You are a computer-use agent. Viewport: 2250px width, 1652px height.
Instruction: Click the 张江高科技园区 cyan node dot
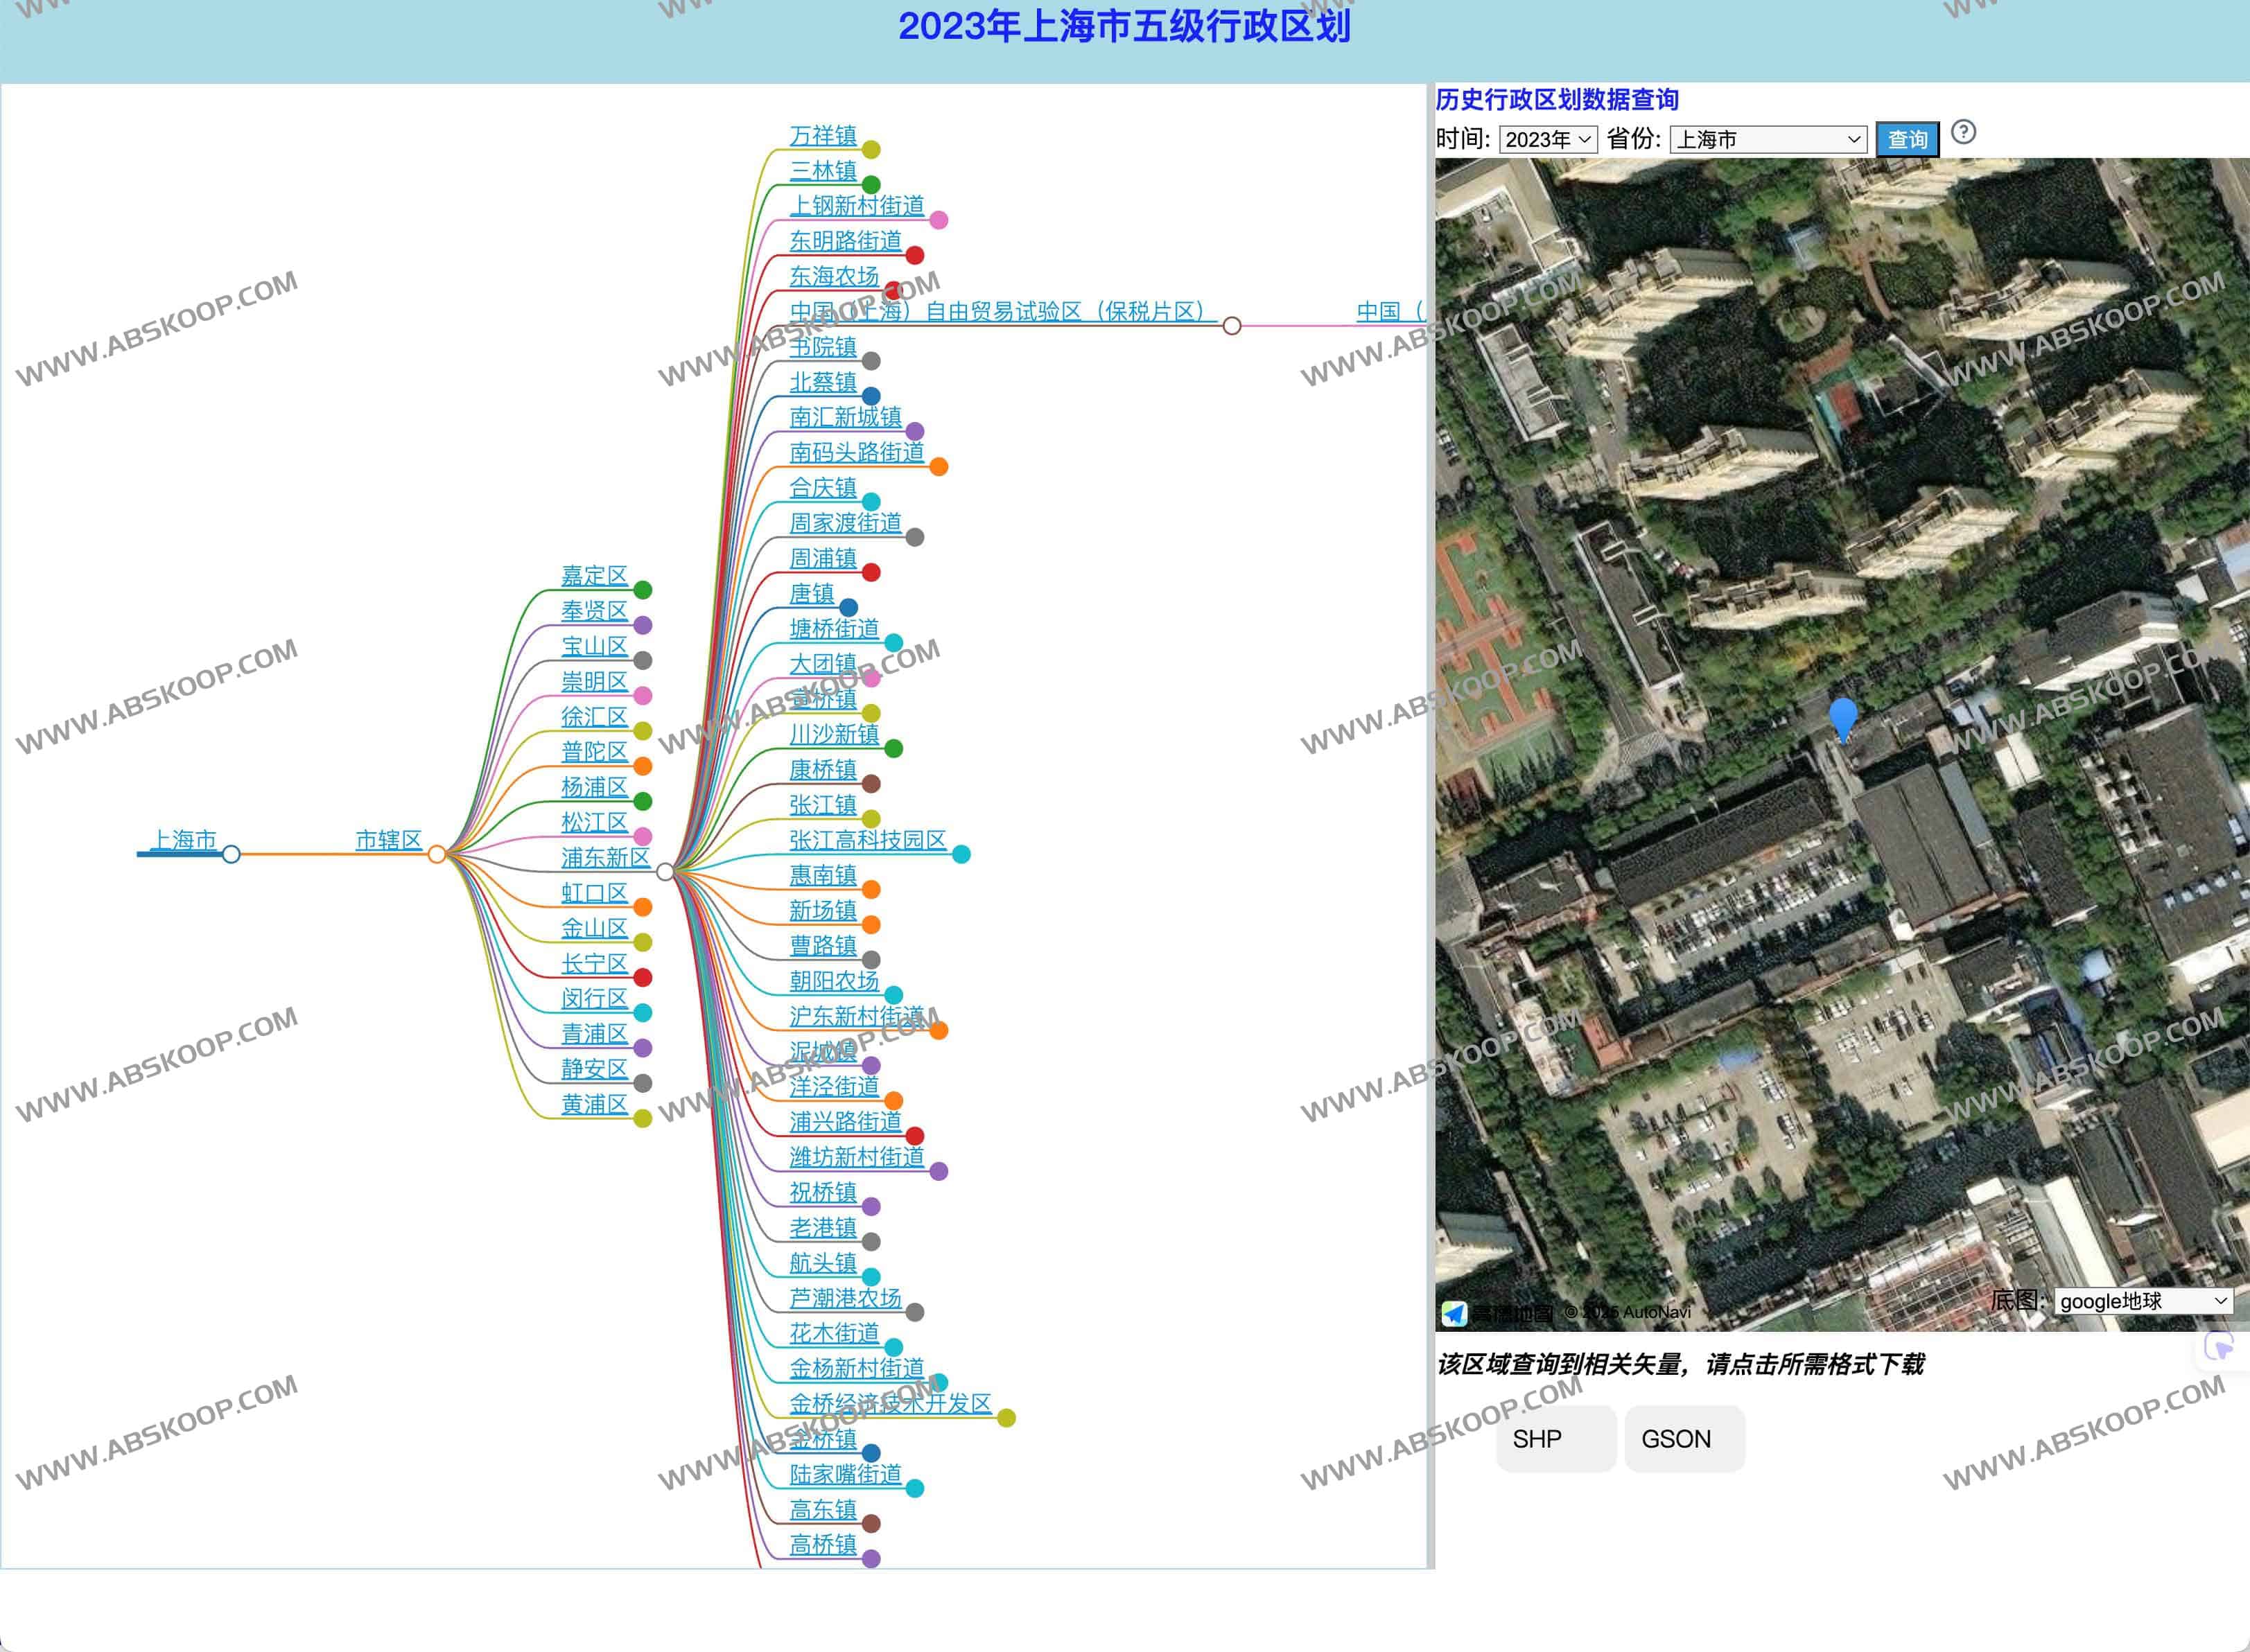point(961,854)
